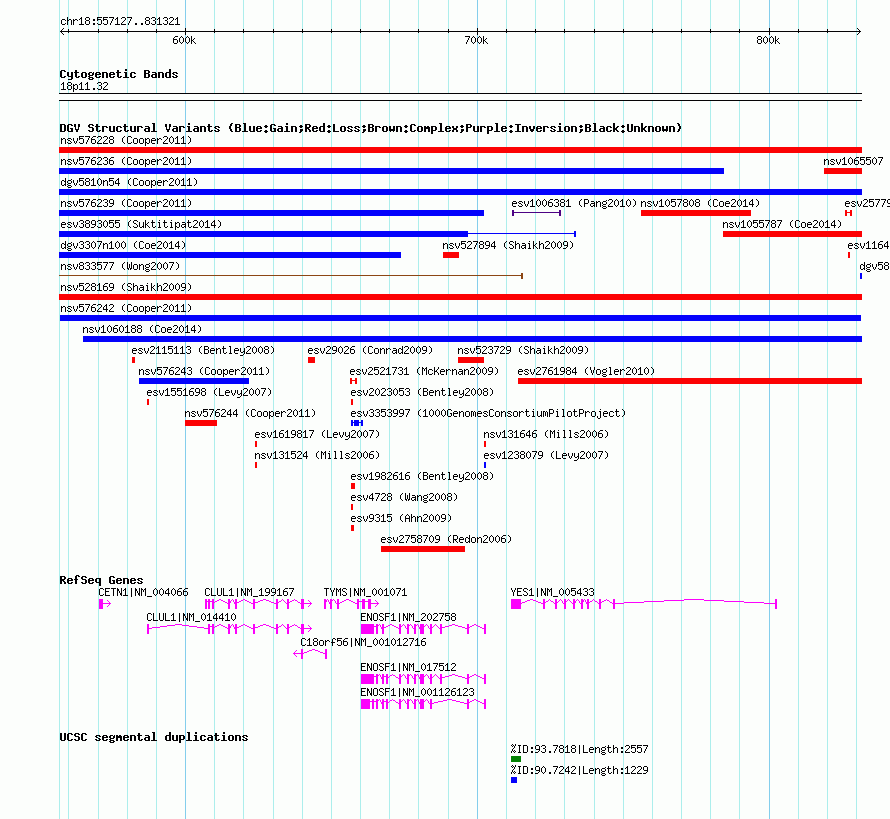
Task: Open dgv3307n100 (Coe2014) variant details
Action: [123, 245]
